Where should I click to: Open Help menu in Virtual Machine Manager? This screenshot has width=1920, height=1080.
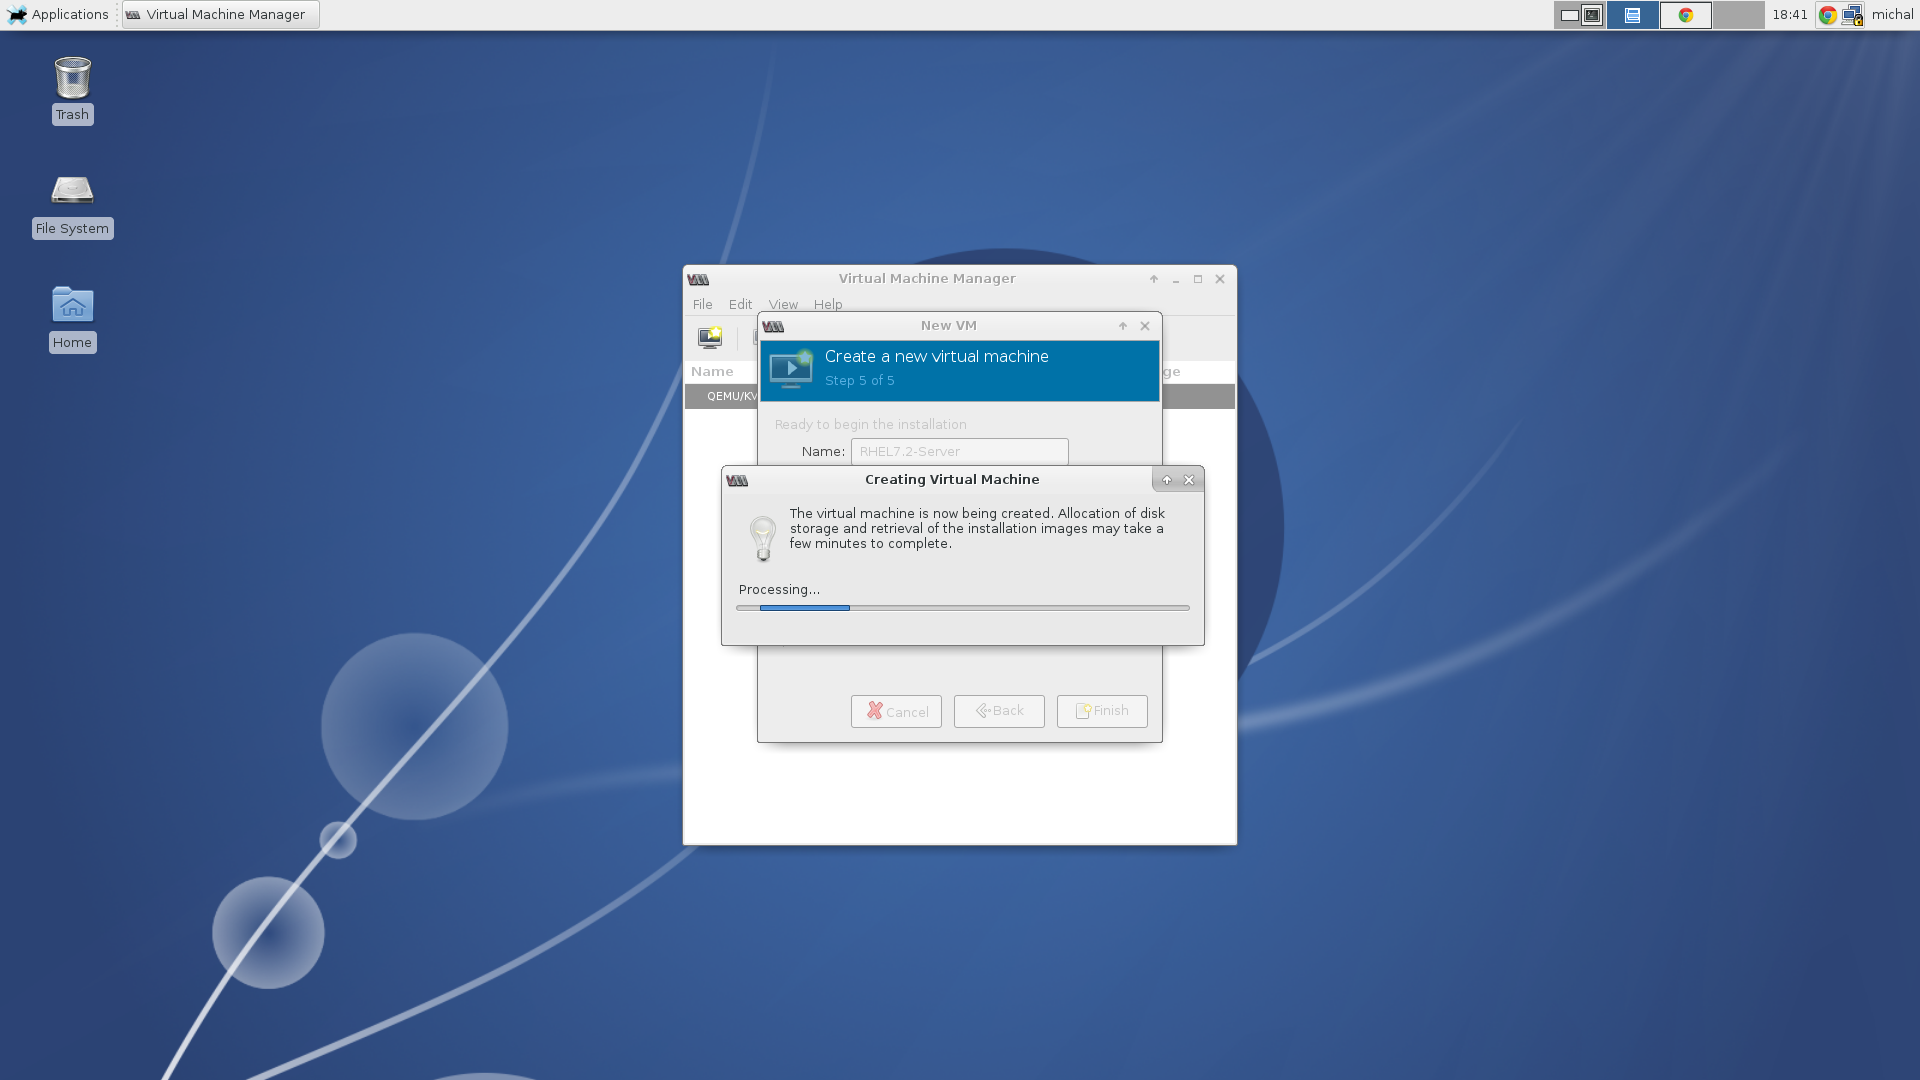tap(828, 304)
